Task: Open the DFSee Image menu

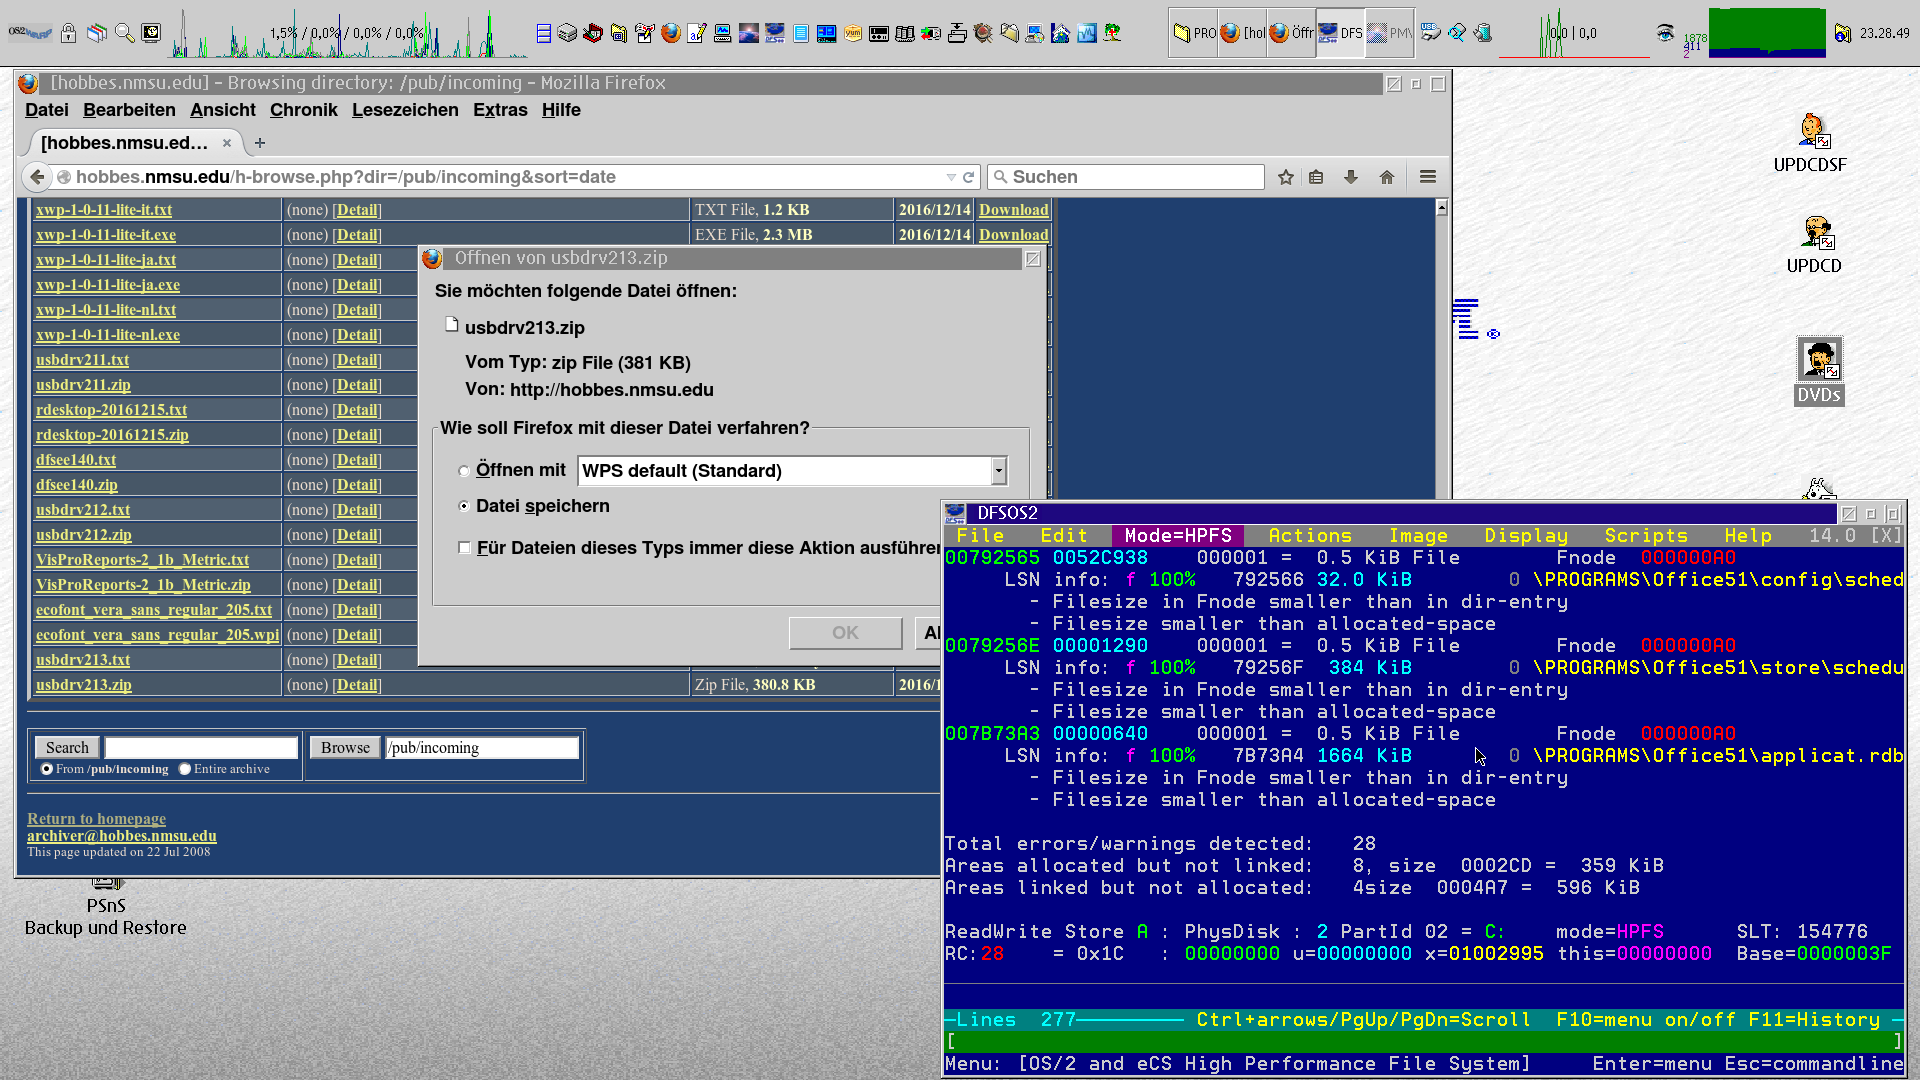Action: [1418, 536]
